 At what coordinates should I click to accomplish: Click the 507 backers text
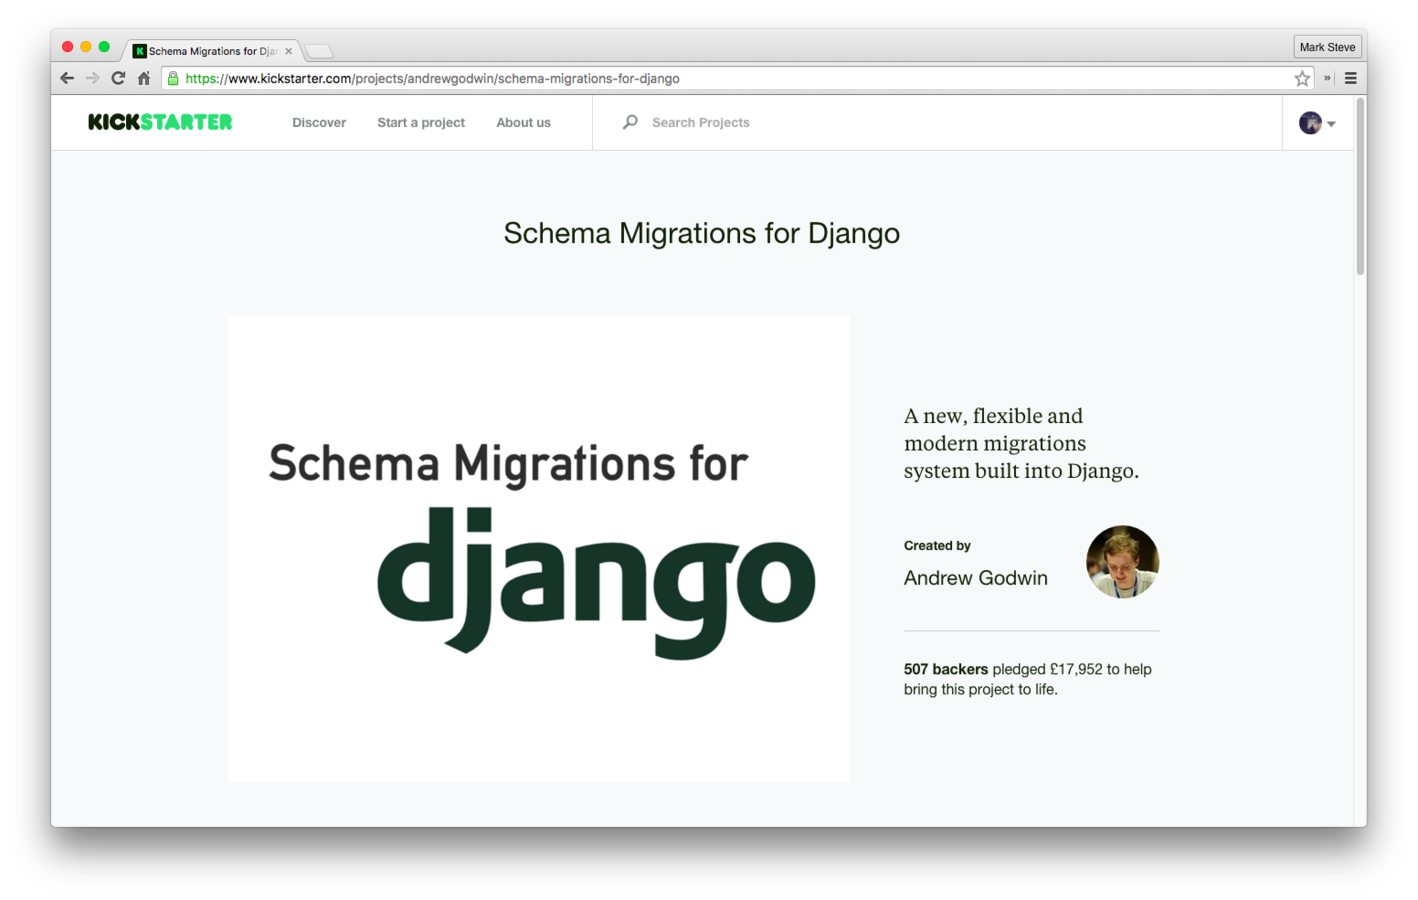(946, 669)
